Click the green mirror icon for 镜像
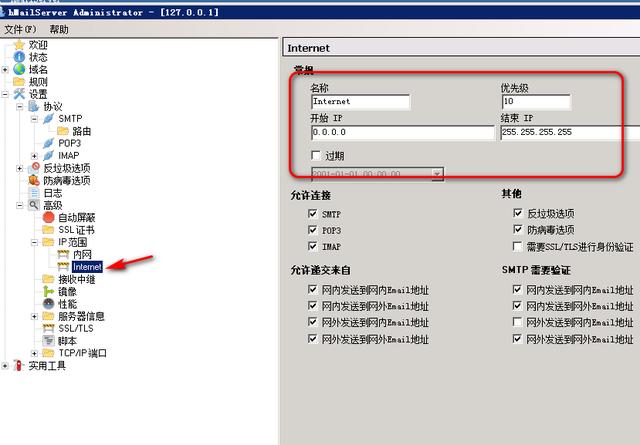The height and width of the screenshot is (445, 640). (x=49, y=291)
